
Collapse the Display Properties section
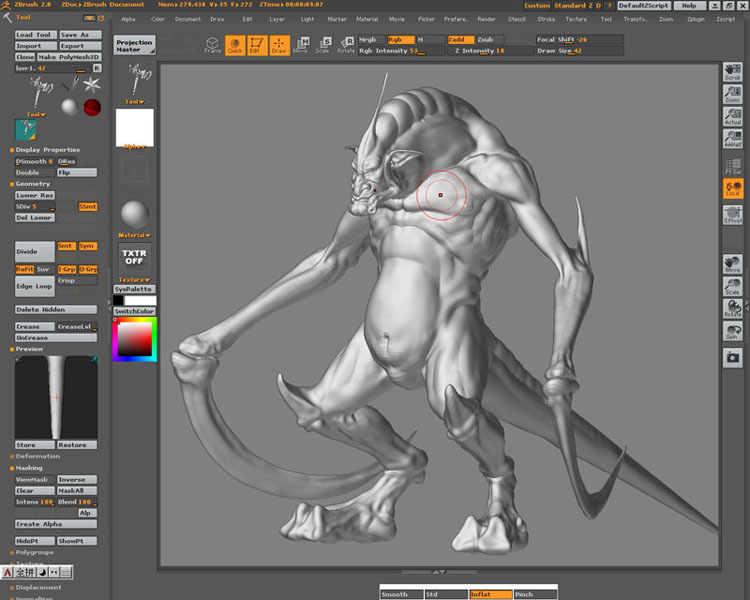click(47, 150)
